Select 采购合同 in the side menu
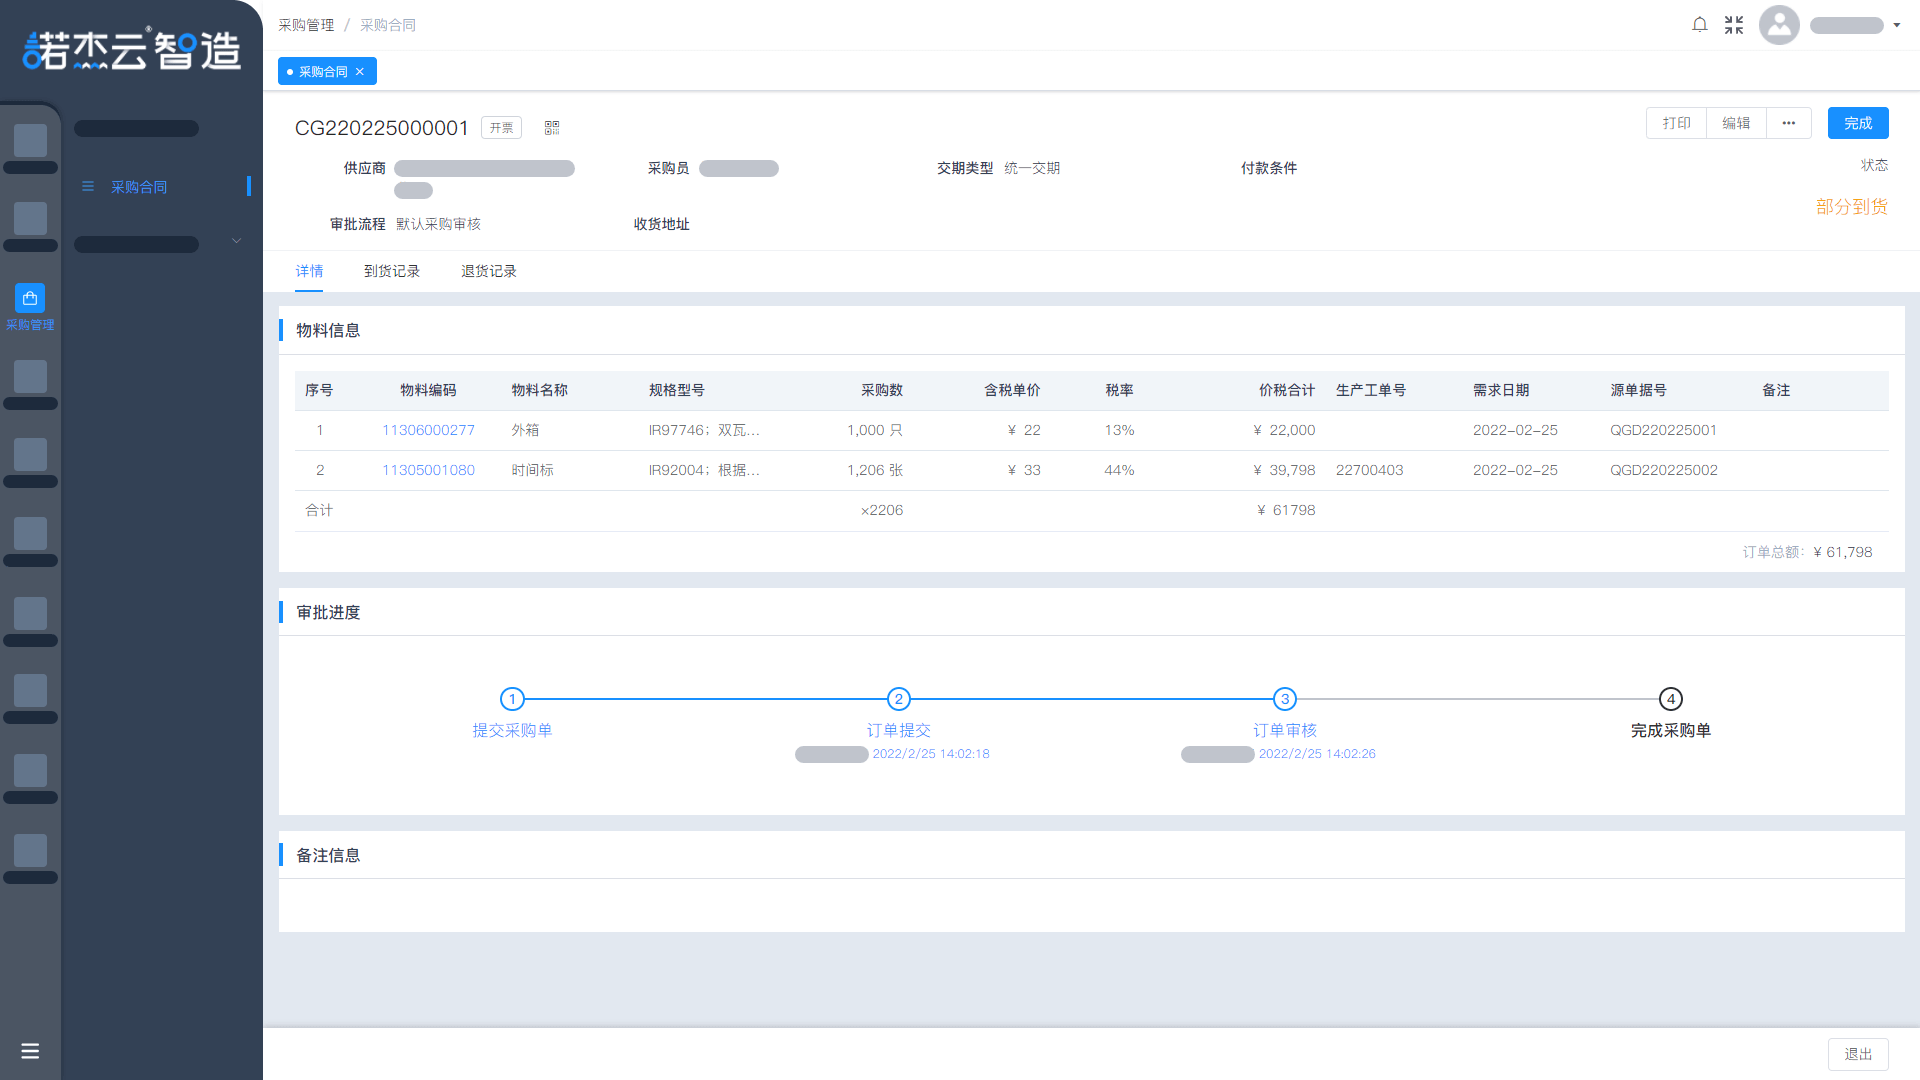Viewport: 1920px width, 1080px height. 139,187
